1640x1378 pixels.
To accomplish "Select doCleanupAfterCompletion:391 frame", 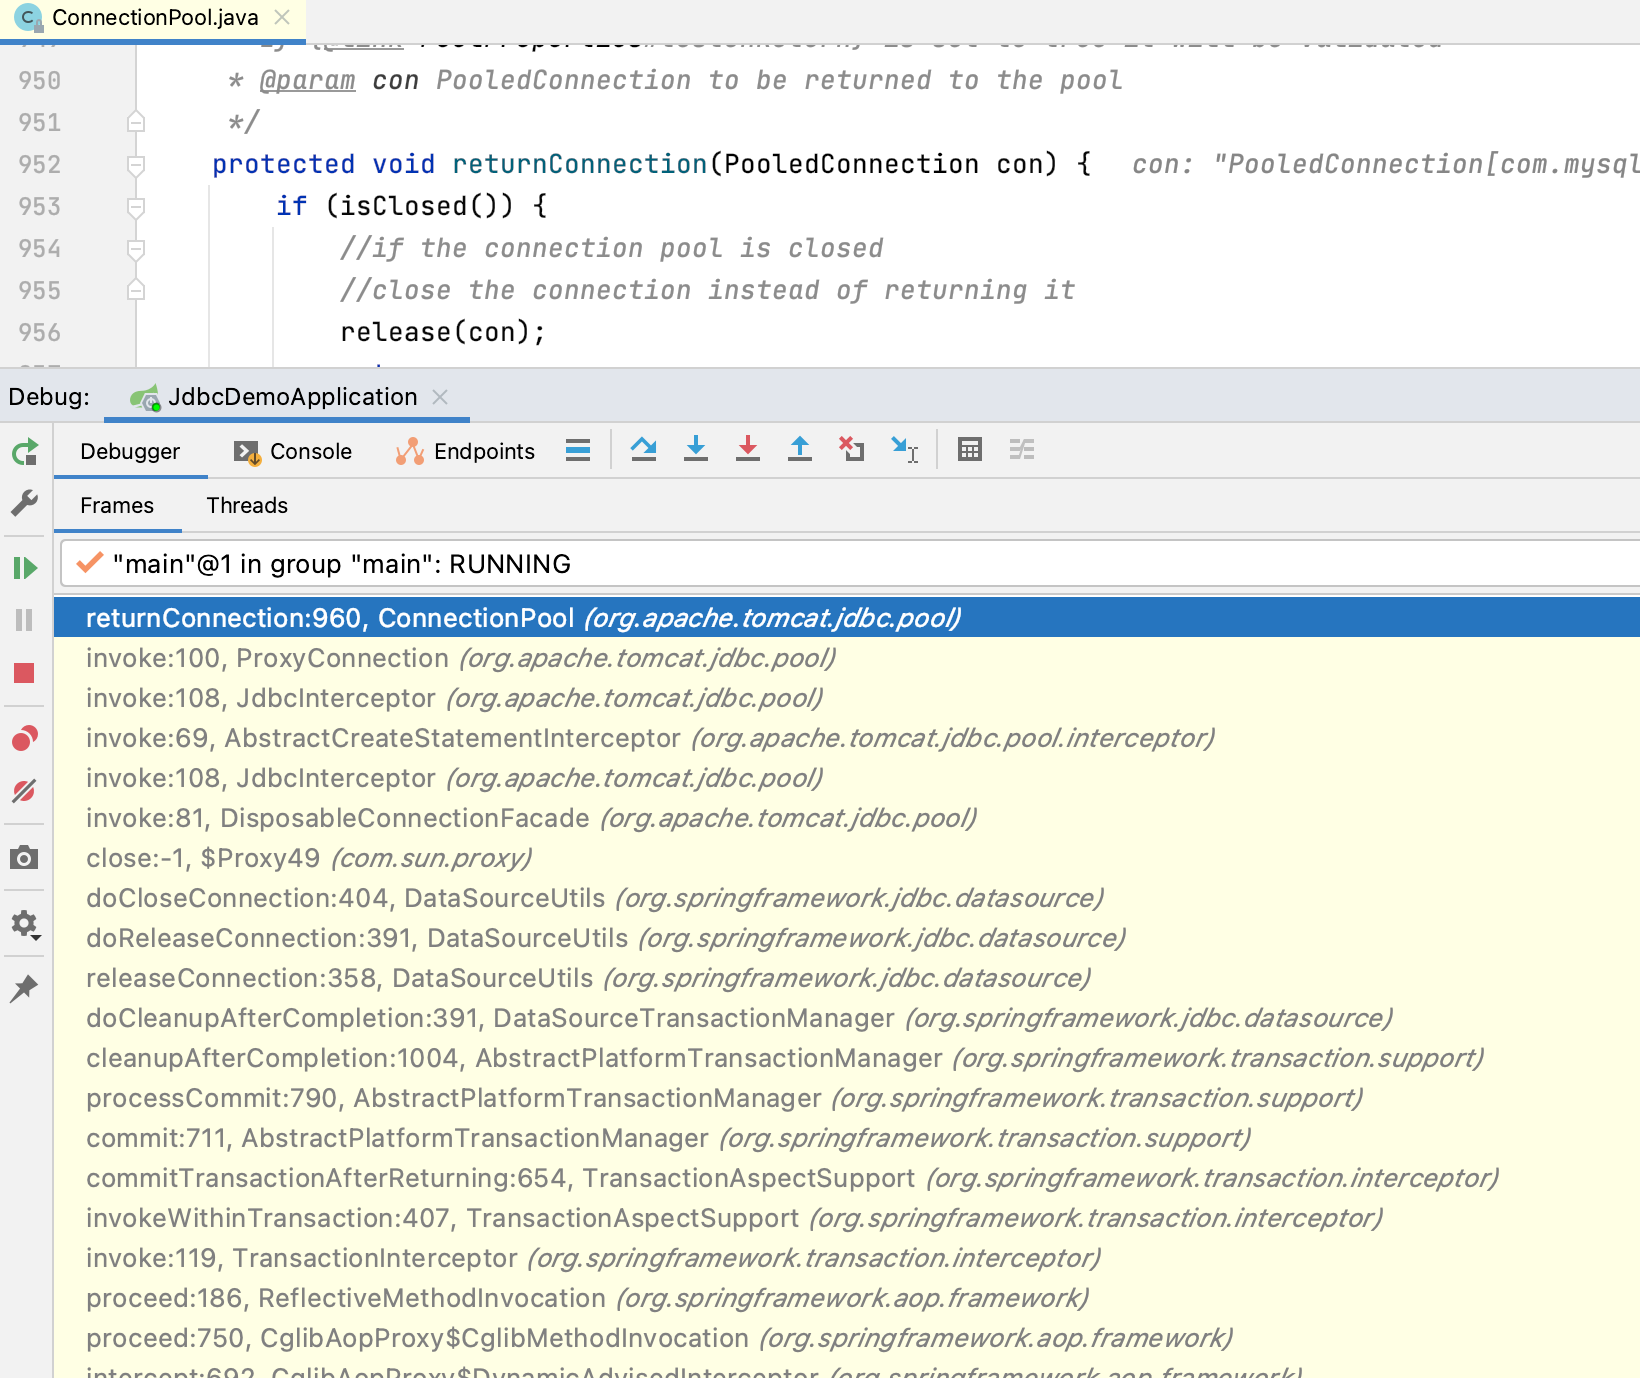I will (x=847, y=1018).
